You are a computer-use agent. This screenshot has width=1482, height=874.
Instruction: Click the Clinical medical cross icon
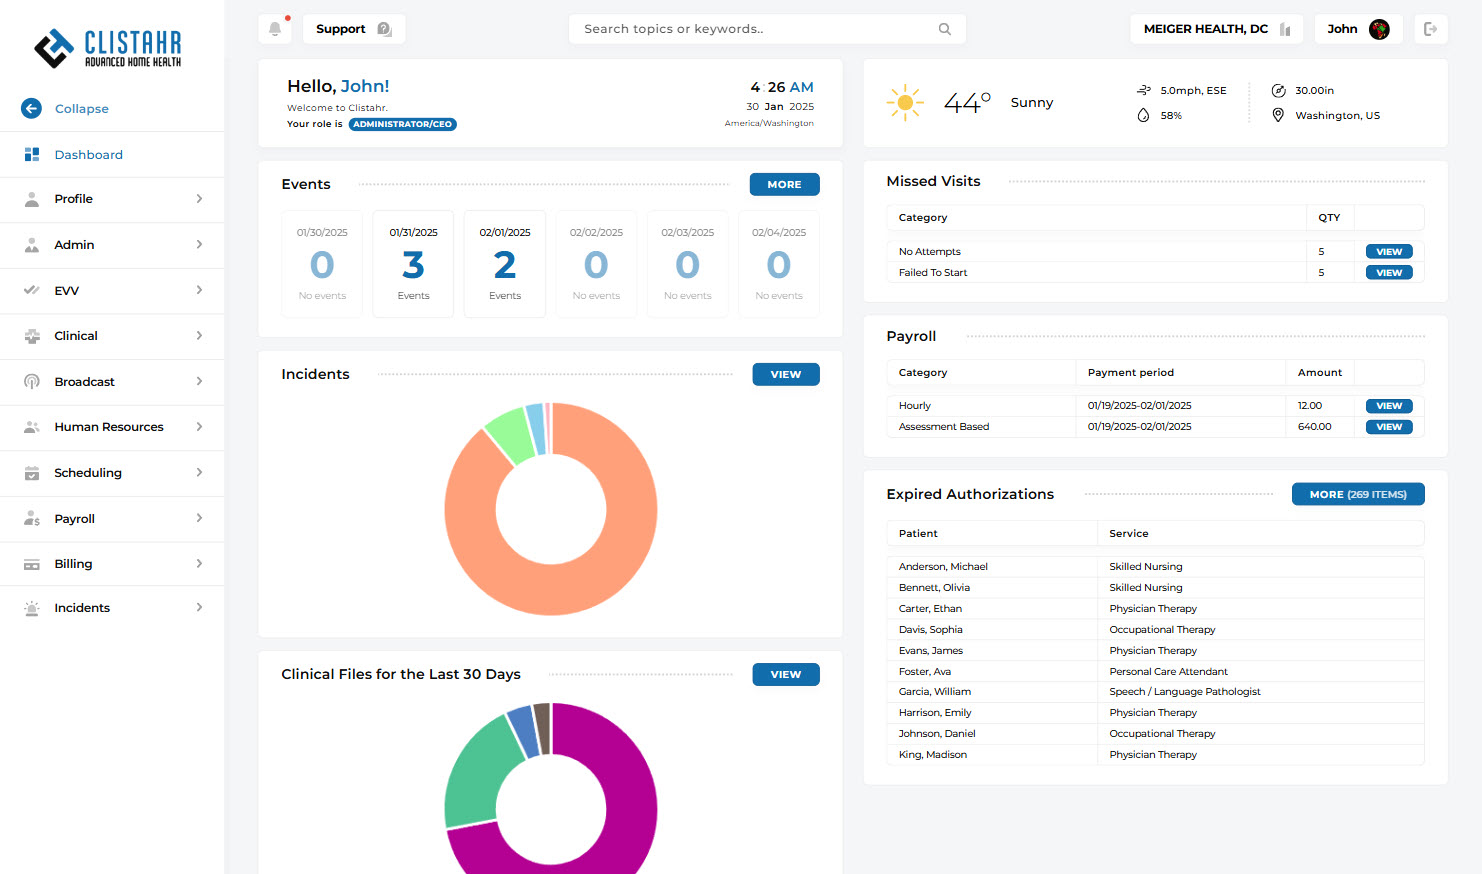[x=32, y=336]
